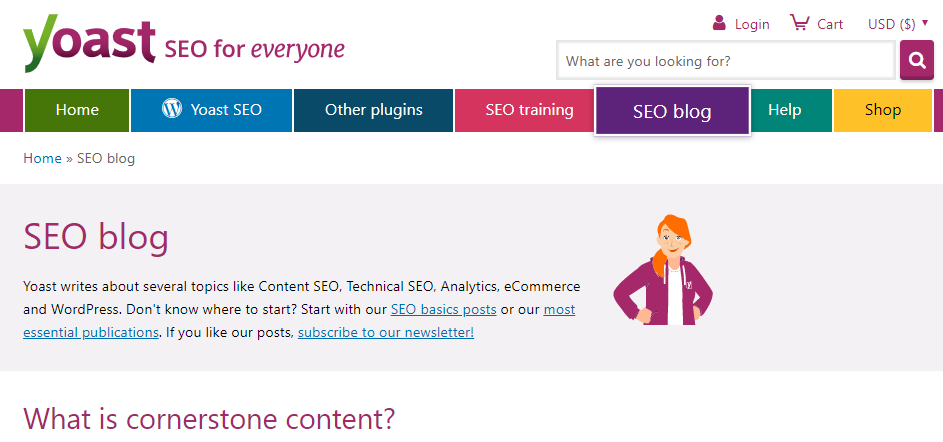The height and width of the screenshot is (442, 943).
Task: Click the shopping cart icon
Action: click(800, 23)
